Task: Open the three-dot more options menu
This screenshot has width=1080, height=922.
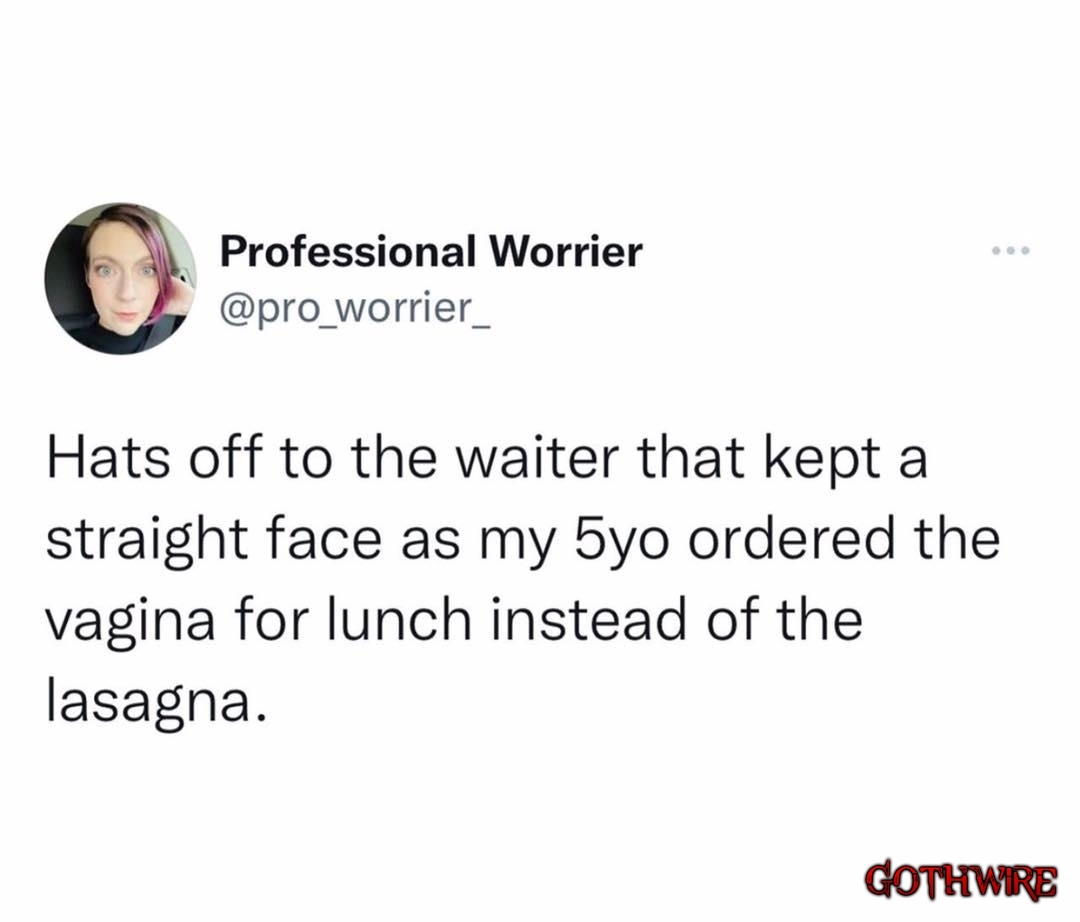Action: point(1010,251)
